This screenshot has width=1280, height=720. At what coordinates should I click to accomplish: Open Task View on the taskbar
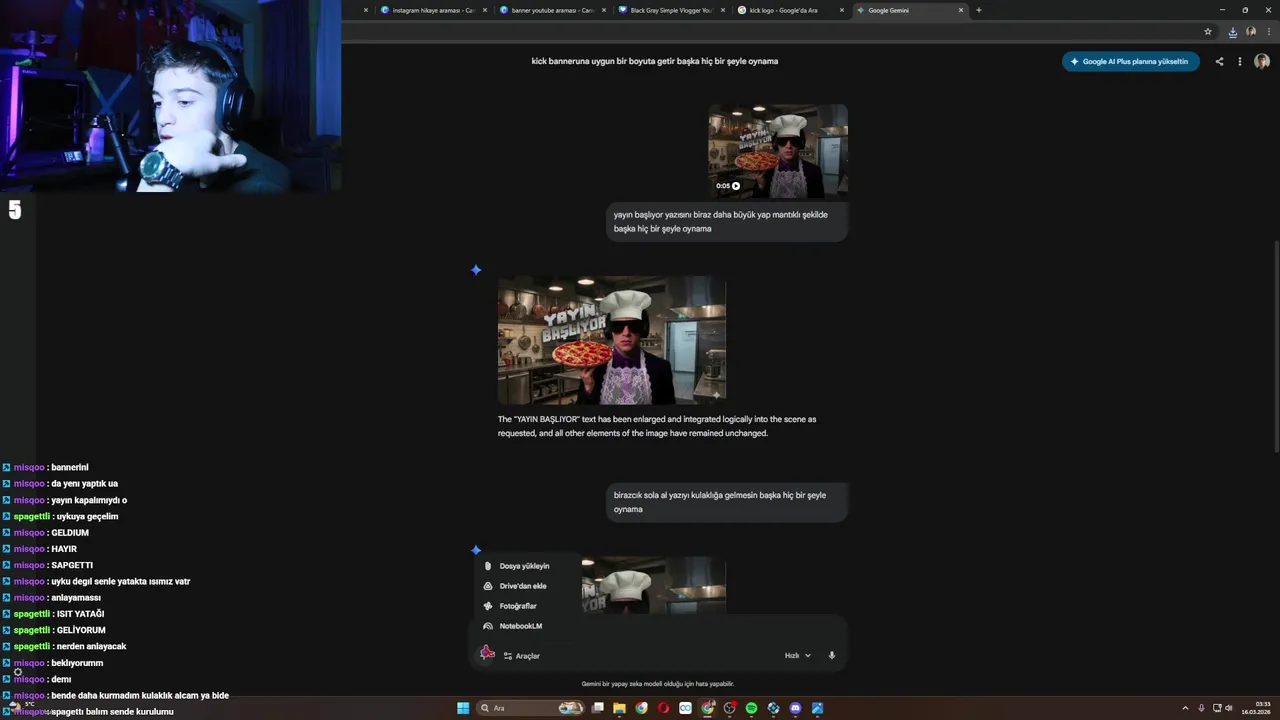597,708
